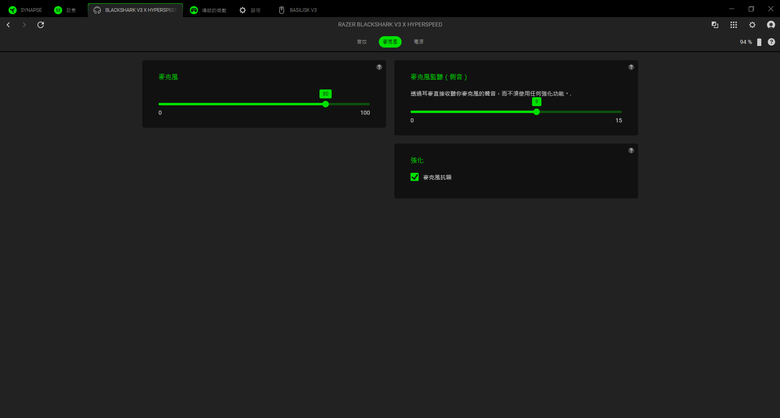Click the battery level icon
This screenshot has height=418, width=780.
[759, 42]
